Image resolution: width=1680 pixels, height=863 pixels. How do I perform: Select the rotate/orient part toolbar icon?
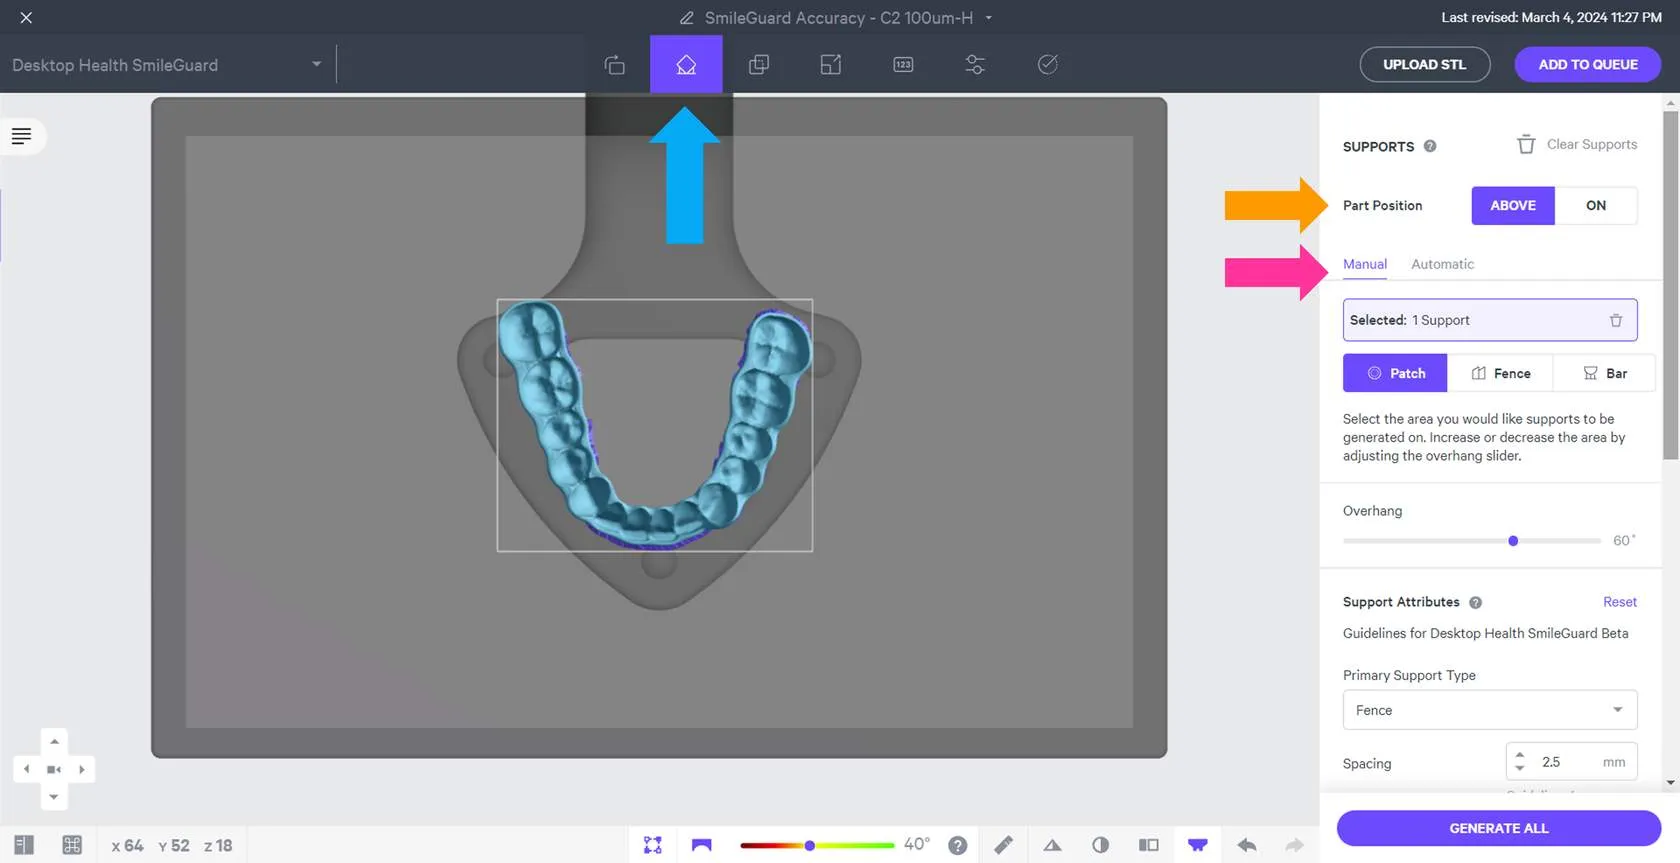point(614,65)
